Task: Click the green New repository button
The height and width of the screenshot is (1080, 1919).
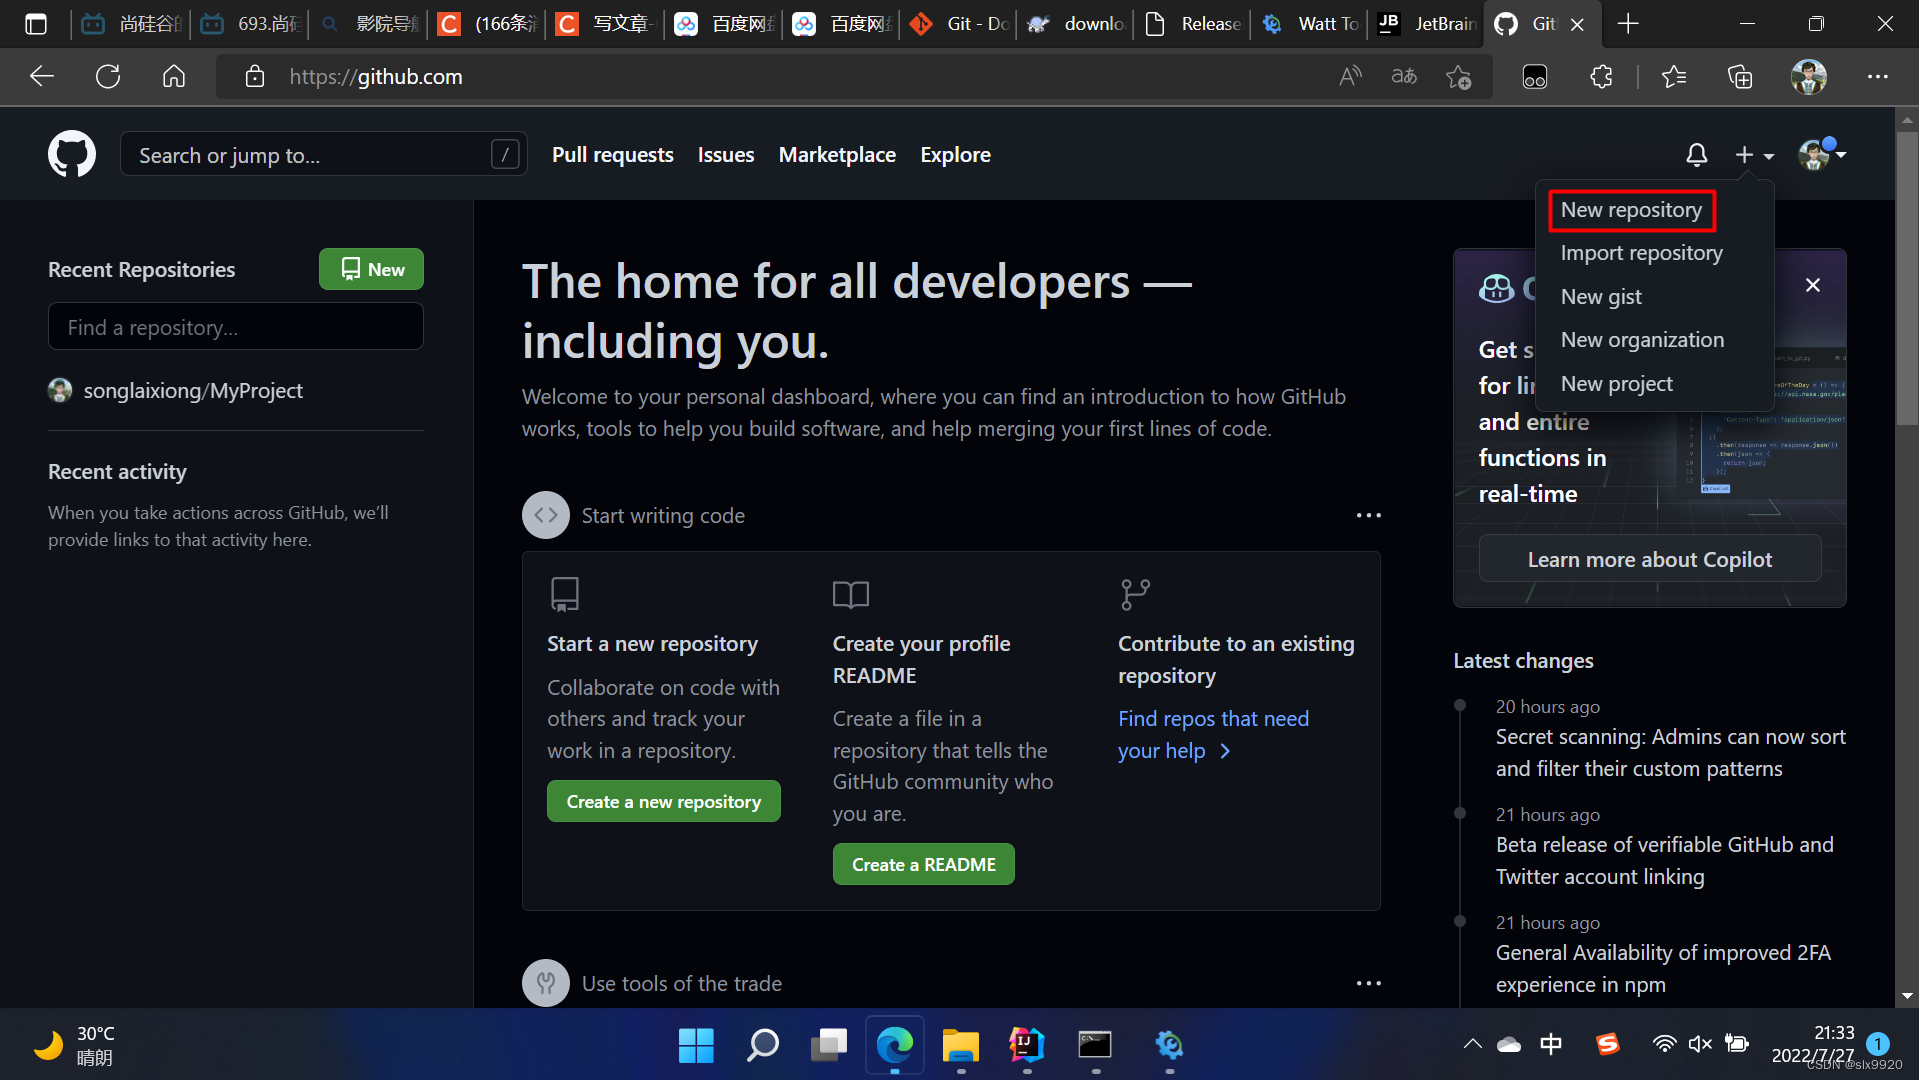Action: click(371, 269)
